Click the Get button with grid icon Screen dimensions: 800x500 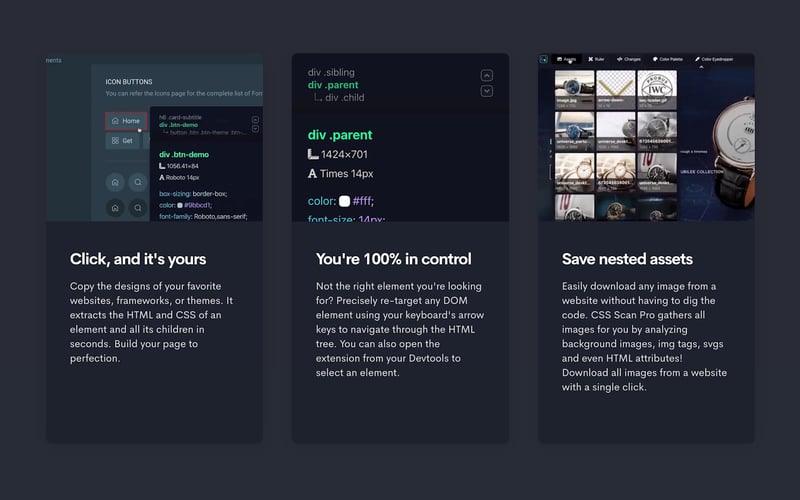coord(122,140)
